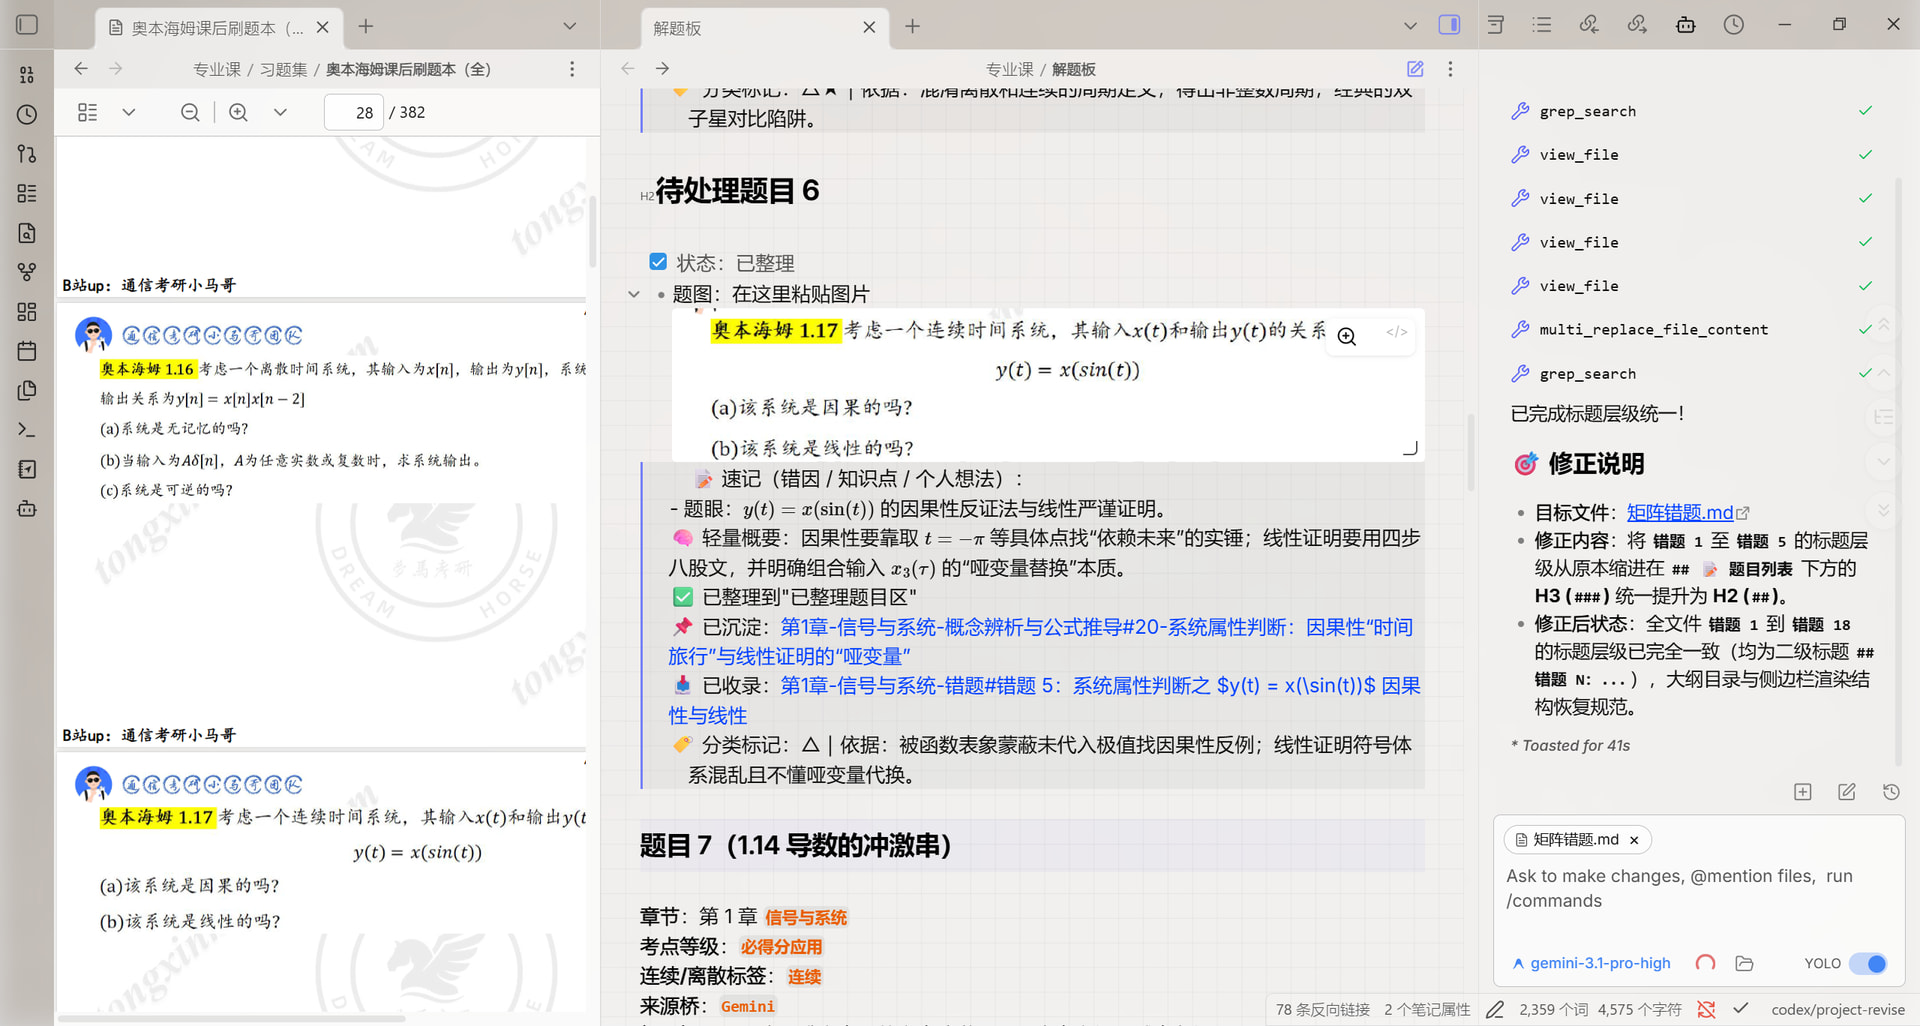Click the PDF horizontal scrollbar
Screen dimensions: 1920x1026
pos(232,1018)
